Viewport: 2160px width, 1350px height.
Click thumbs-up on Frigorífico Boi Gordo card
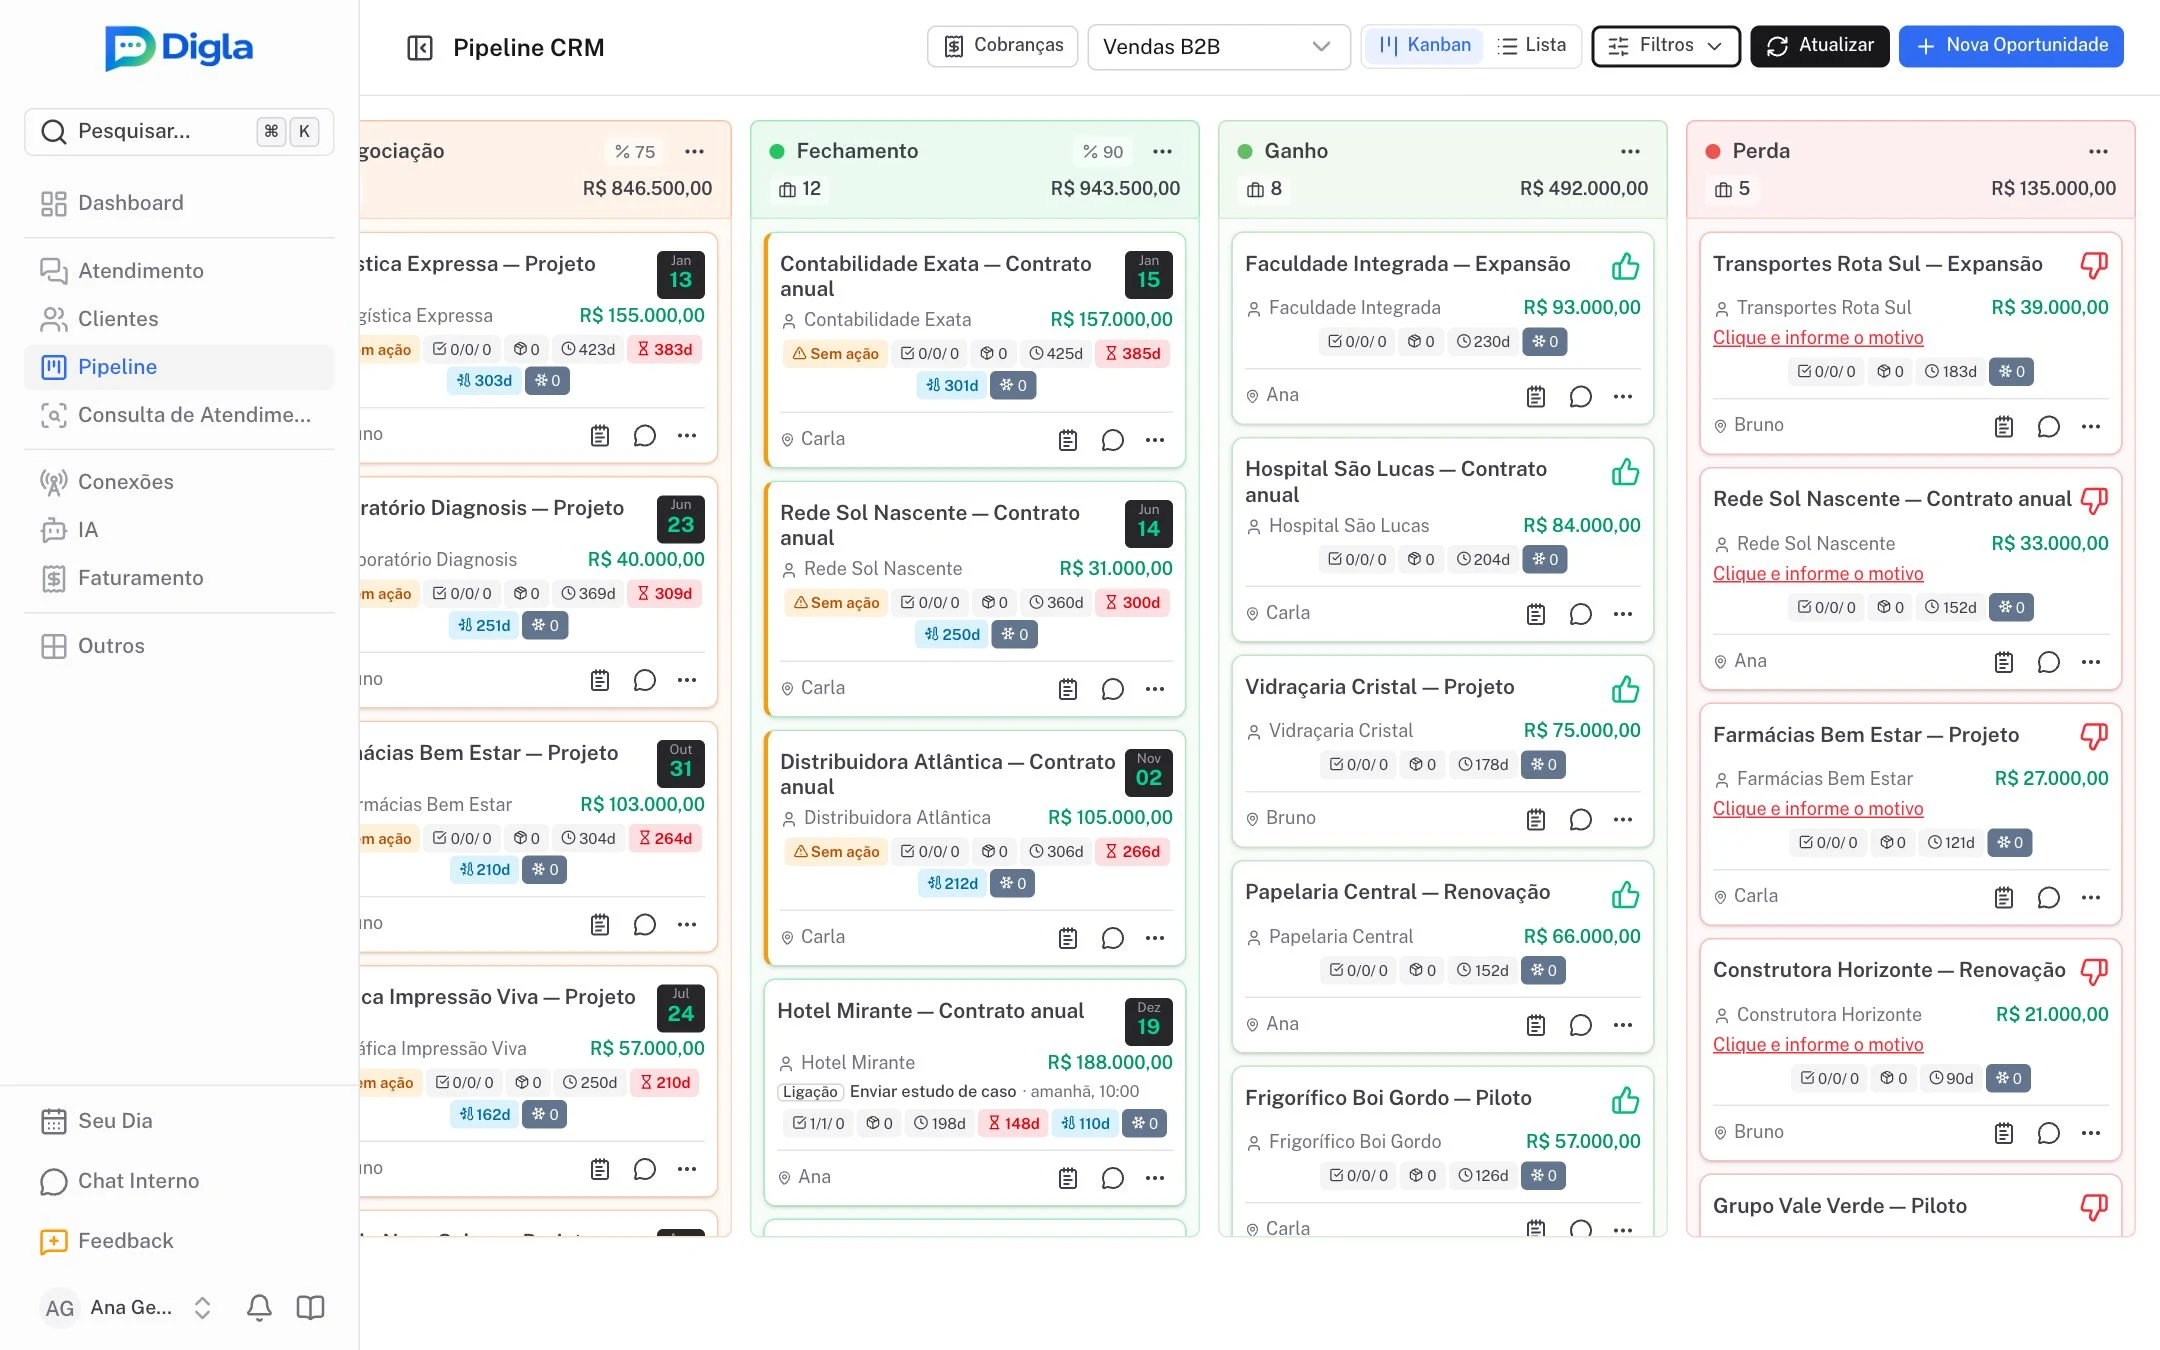click(1625, 1100)
